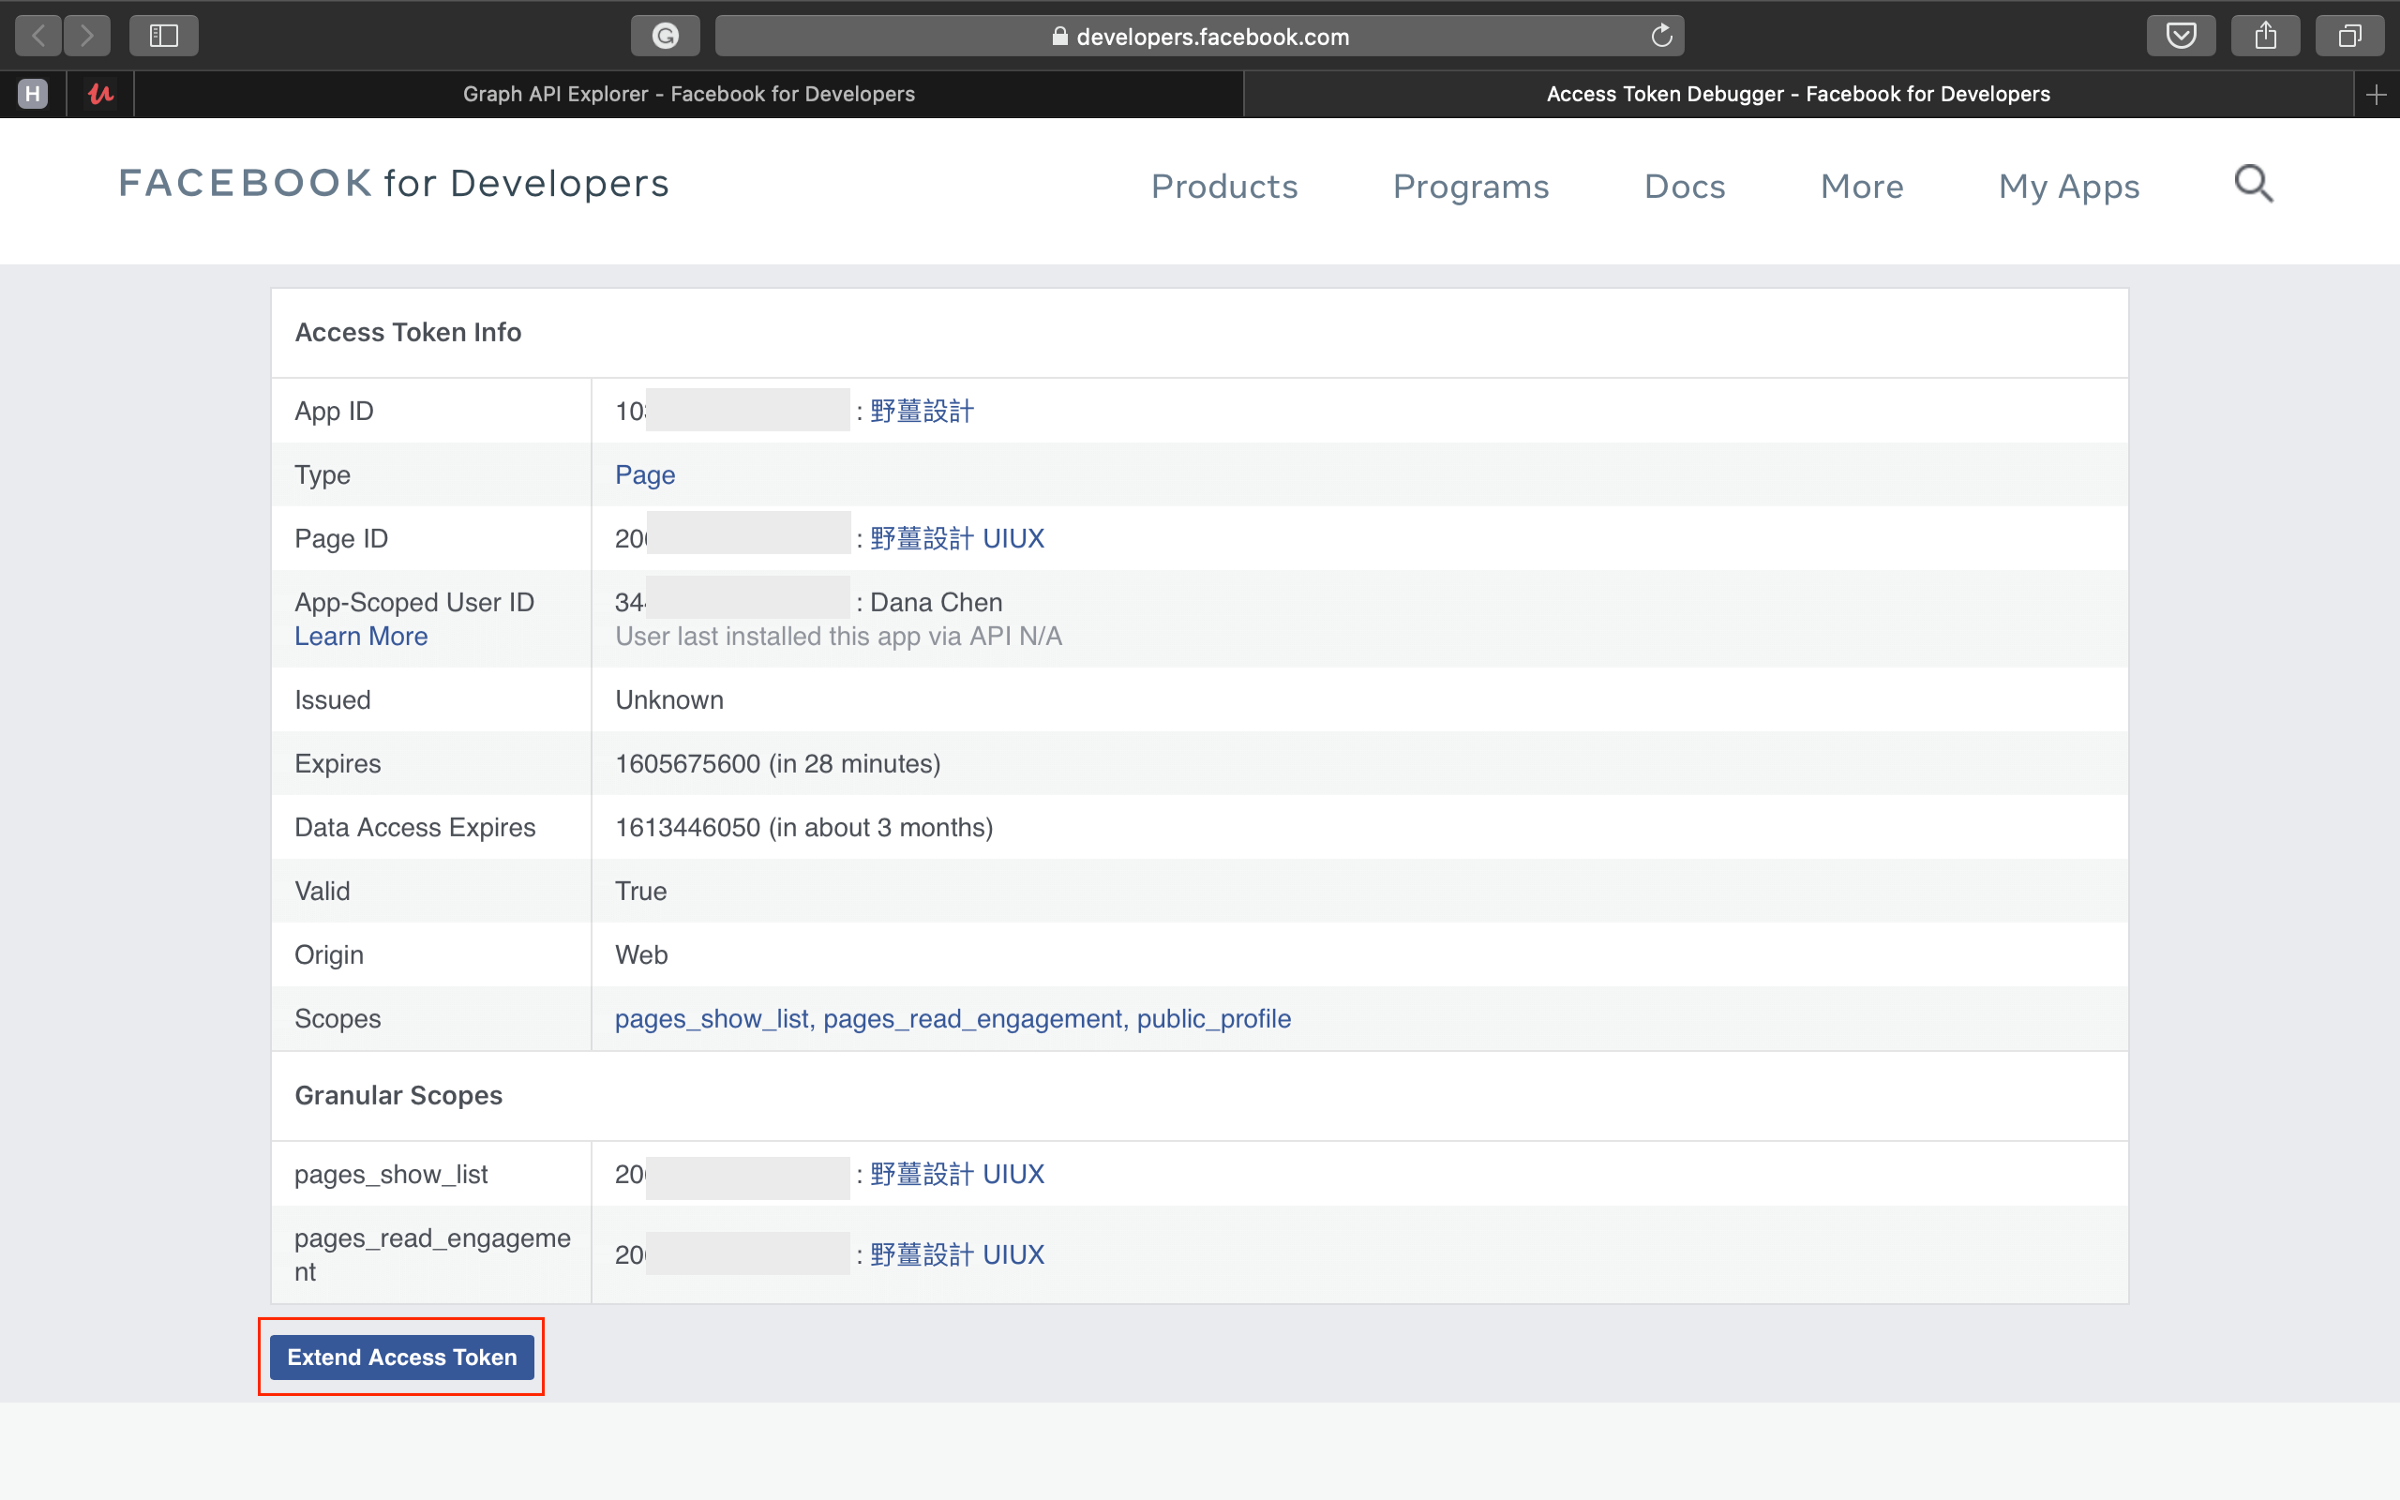Open the Programs menu

coord(1471,186)
